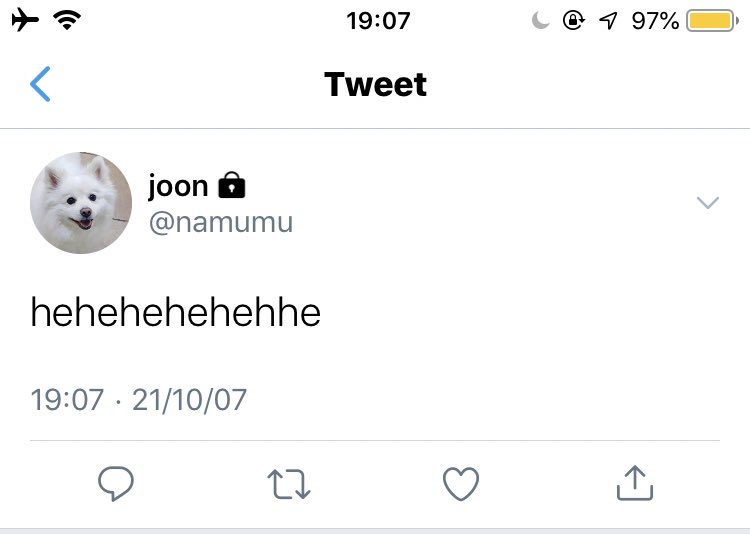The height and width of the screenshot is (534, 750).
Task: Tap the 19:07 tweet timestamp
Action: point(67,400)
